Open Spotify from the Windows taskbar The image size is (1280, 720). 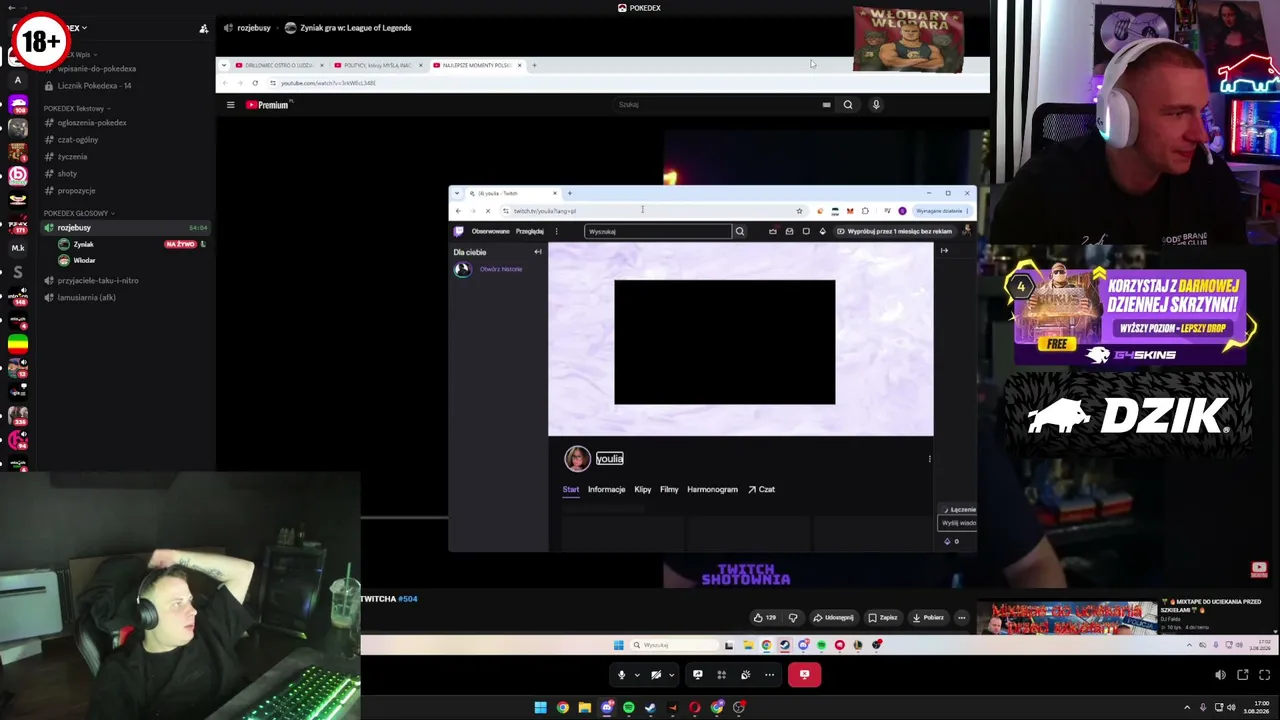pos(628,708)
